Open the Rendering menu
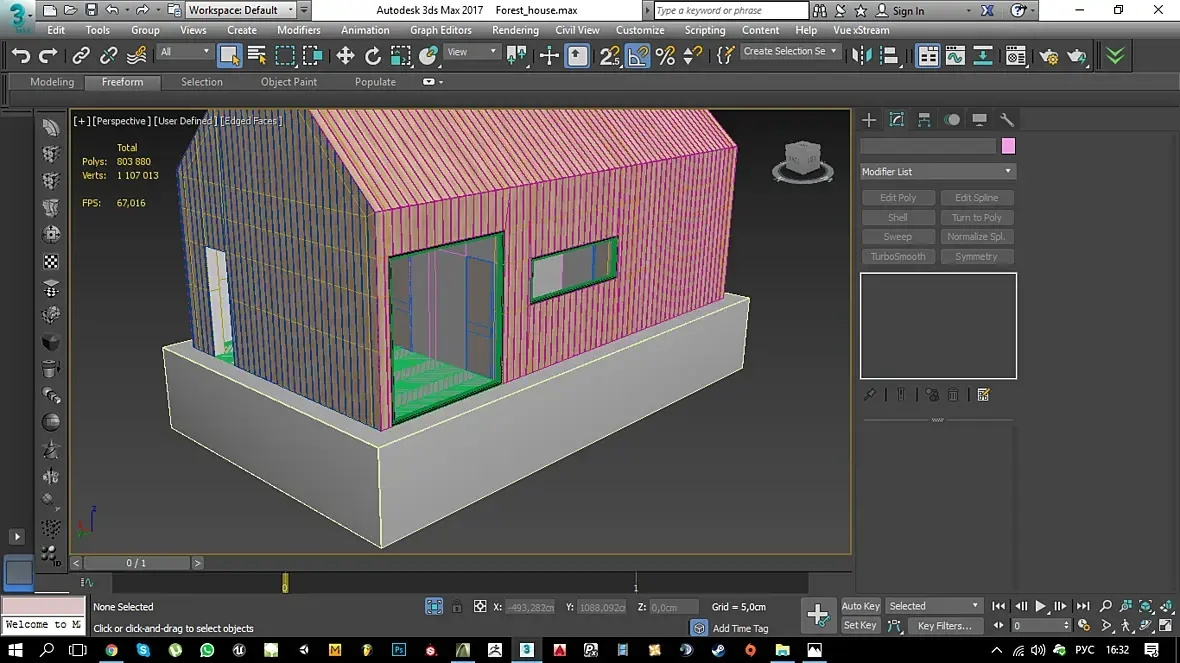 (515, 30)
